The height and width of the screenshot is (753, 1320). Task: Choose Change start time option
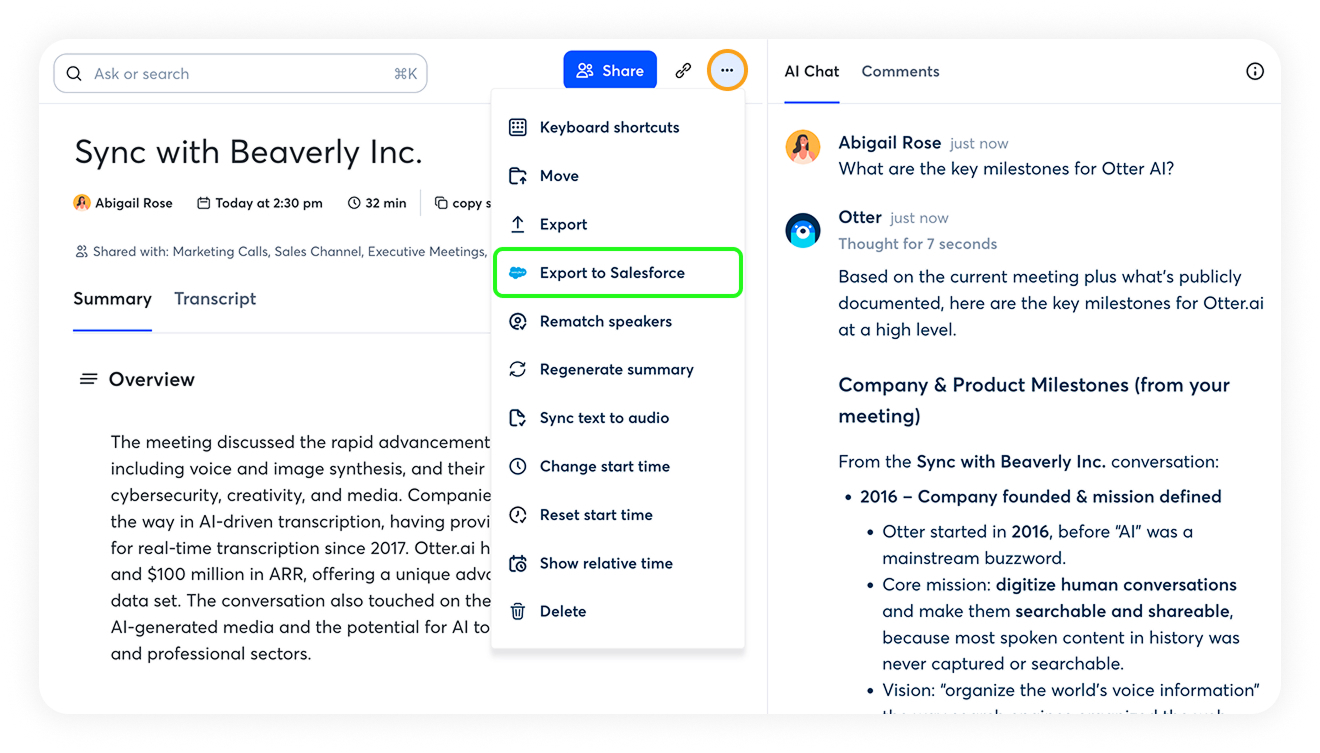click(604, 467)
